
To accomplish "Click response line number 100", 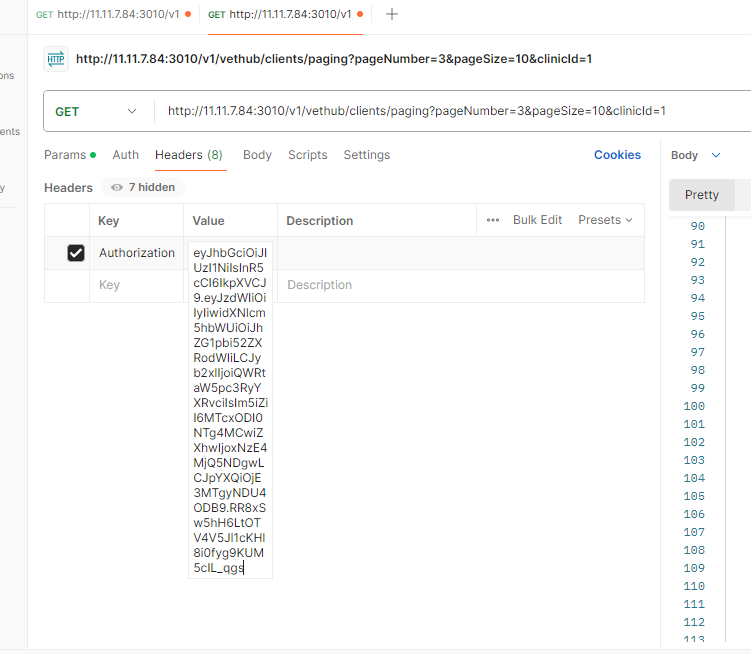I will coord(694,406).
